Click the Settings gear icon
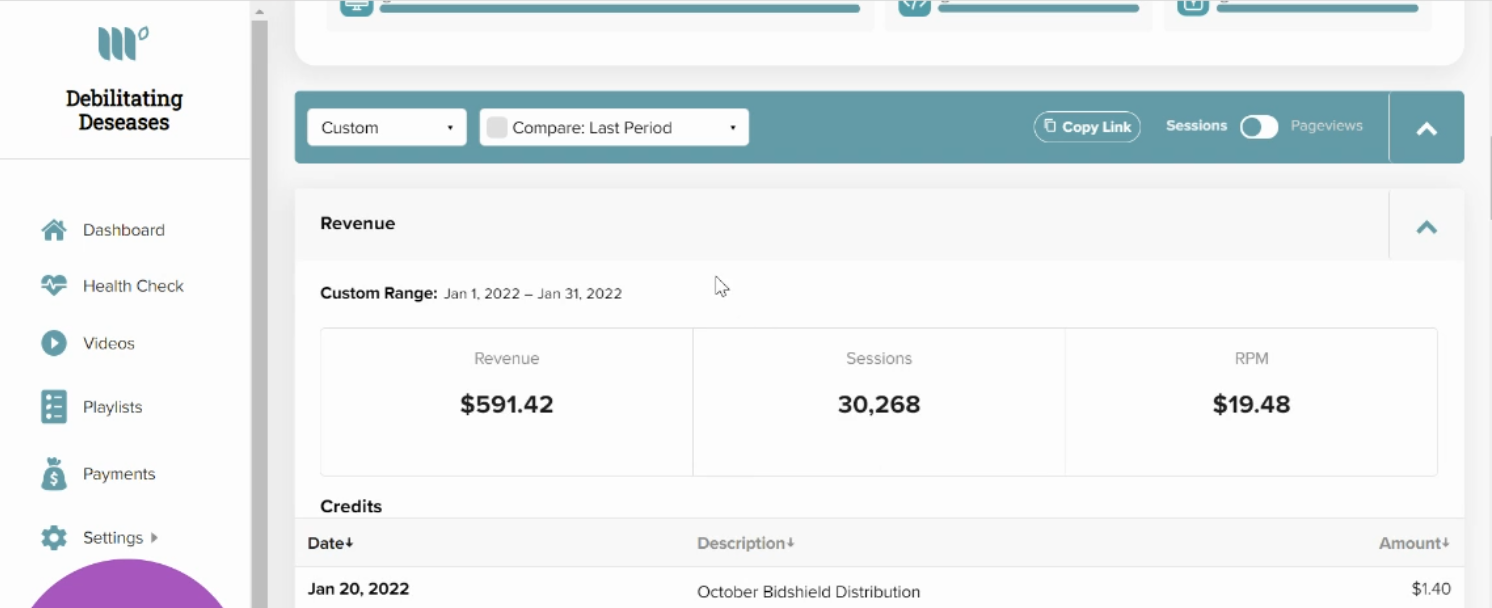 [x=54, y=538]
